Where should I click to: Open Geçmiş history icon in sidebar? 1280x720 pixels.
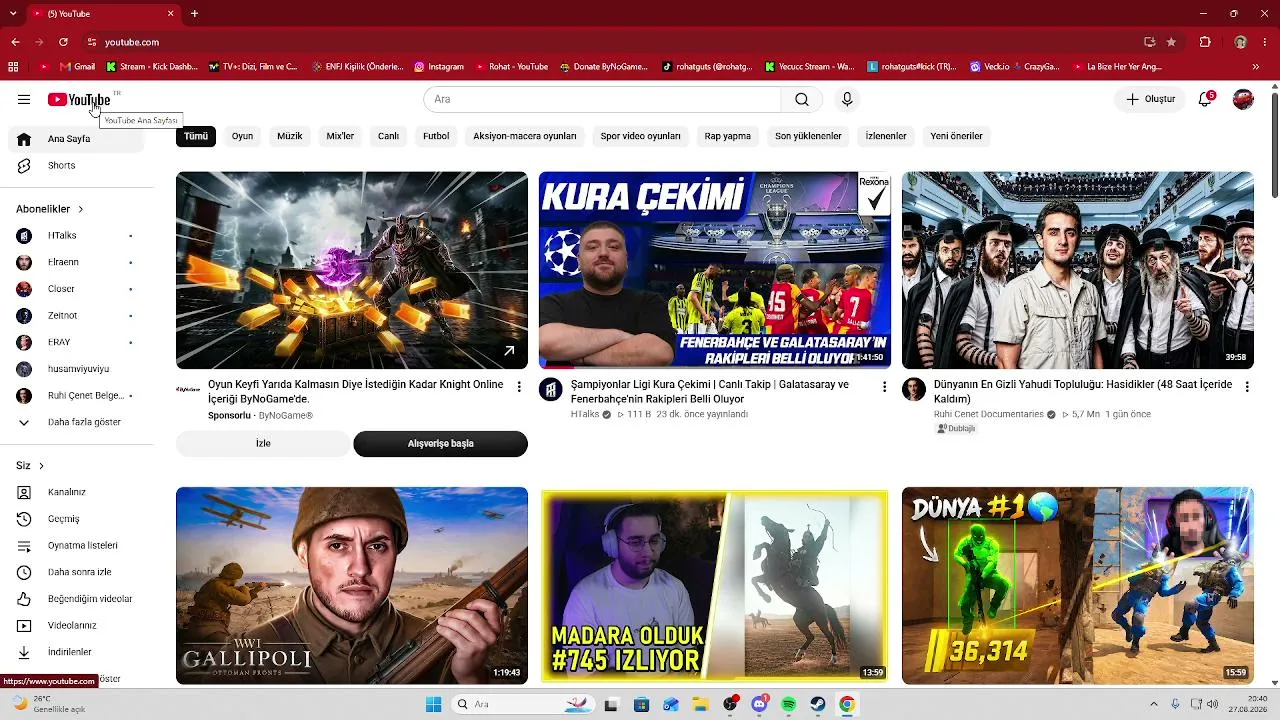(x=24, y=519)
